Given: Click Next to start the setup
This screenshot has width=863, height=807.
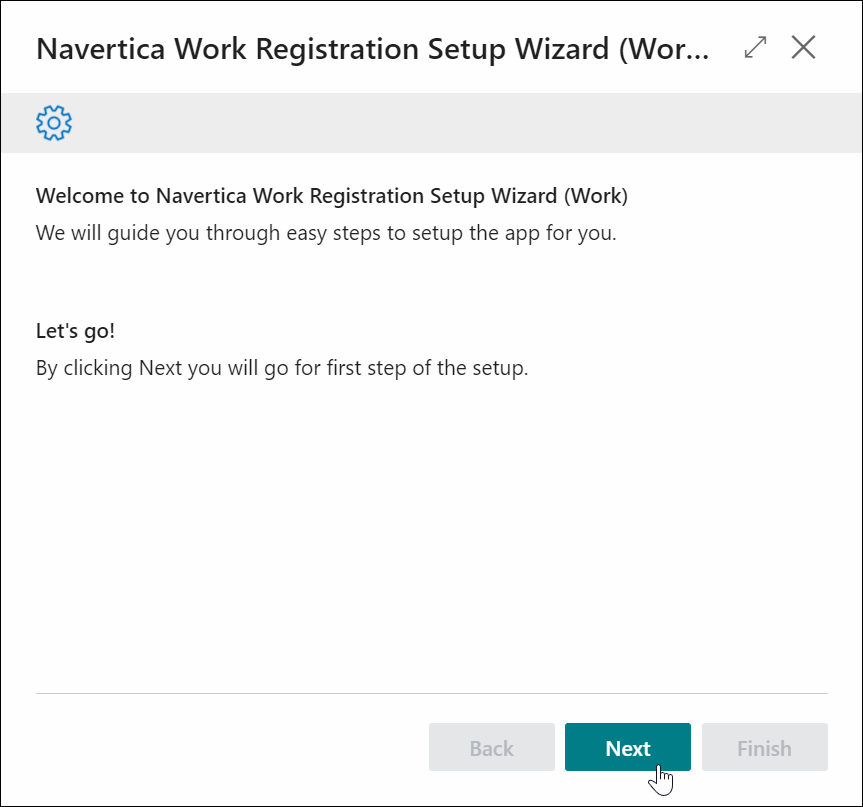Looking at the screenshot, I should [x=627, y=747].
